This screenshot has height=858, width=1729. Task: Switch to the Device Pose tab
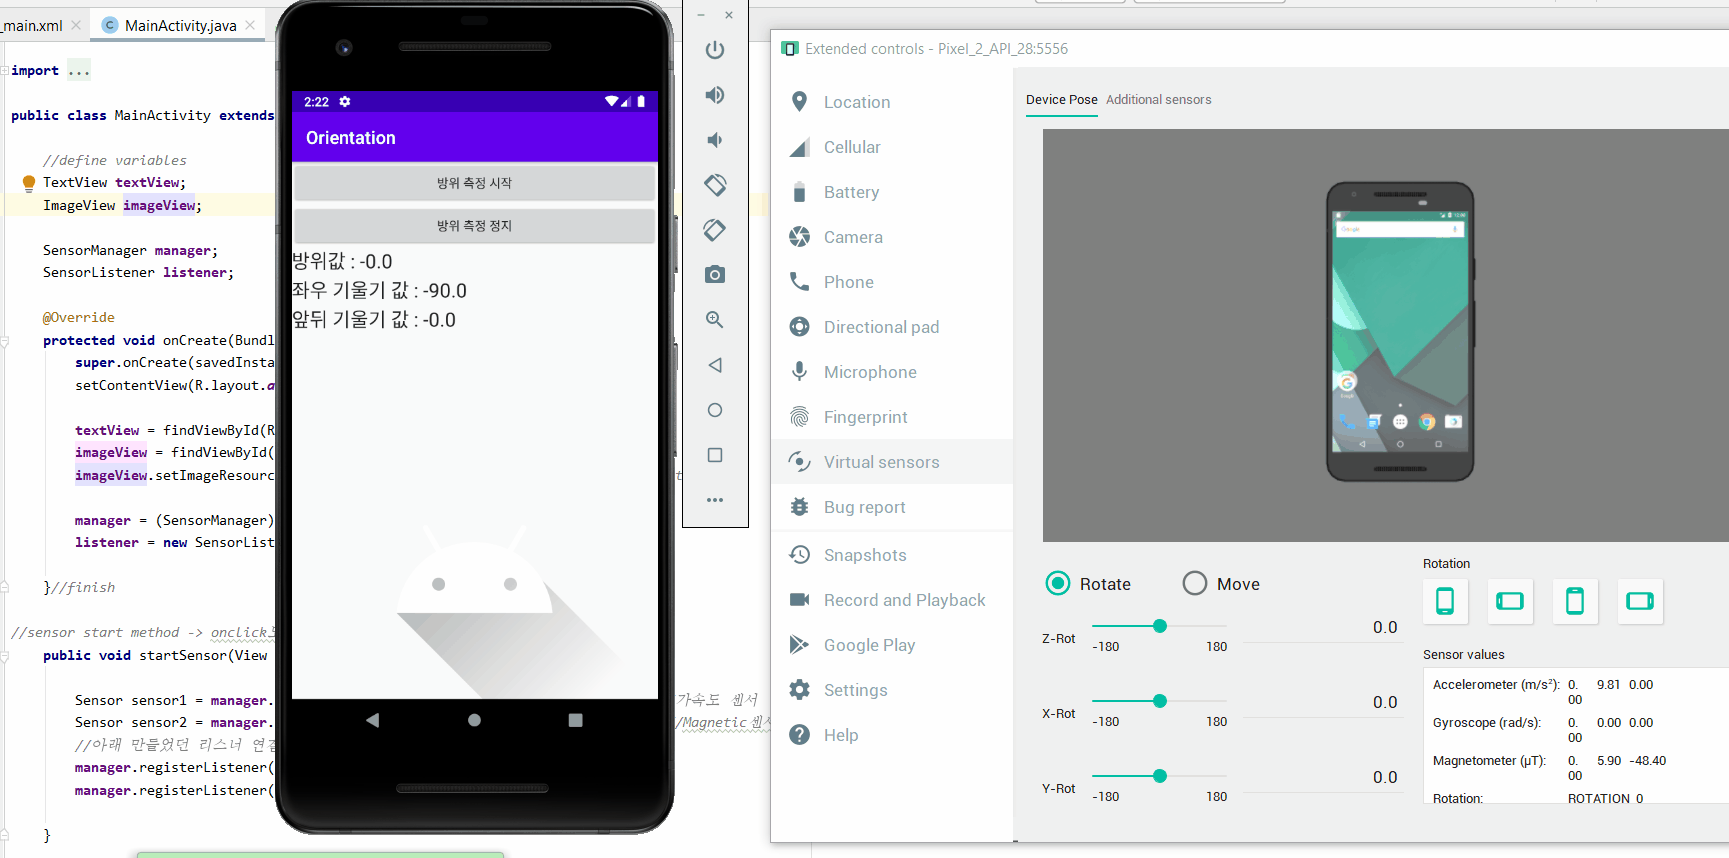(1061, 100)
